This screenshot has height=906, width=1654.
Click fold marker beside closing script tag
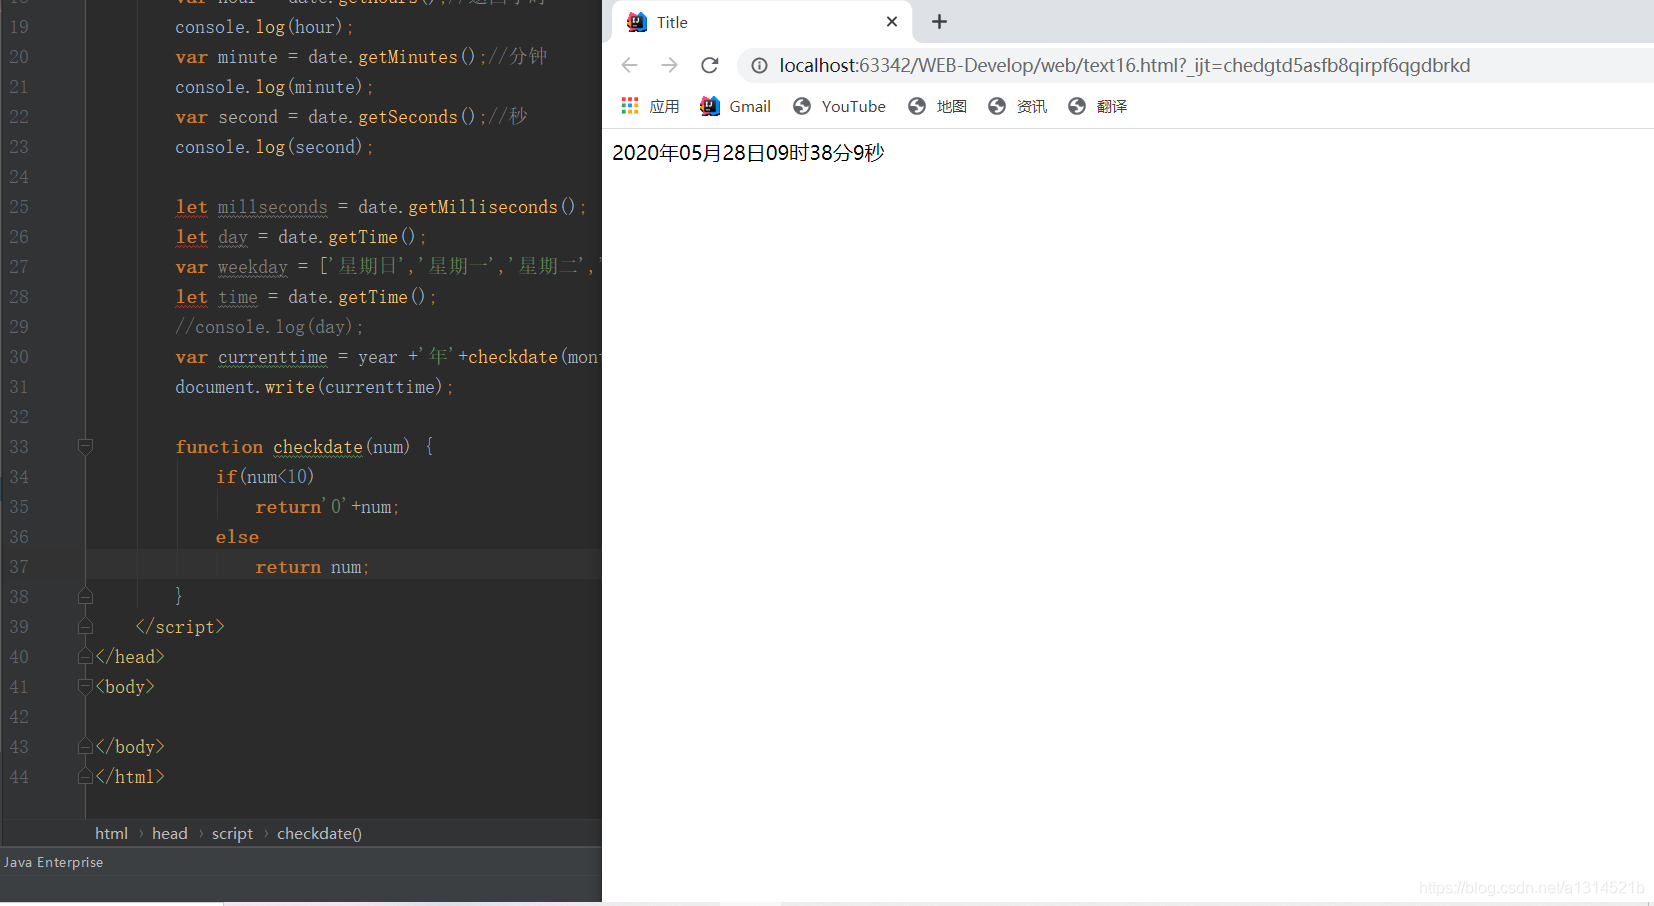[85, 626]
